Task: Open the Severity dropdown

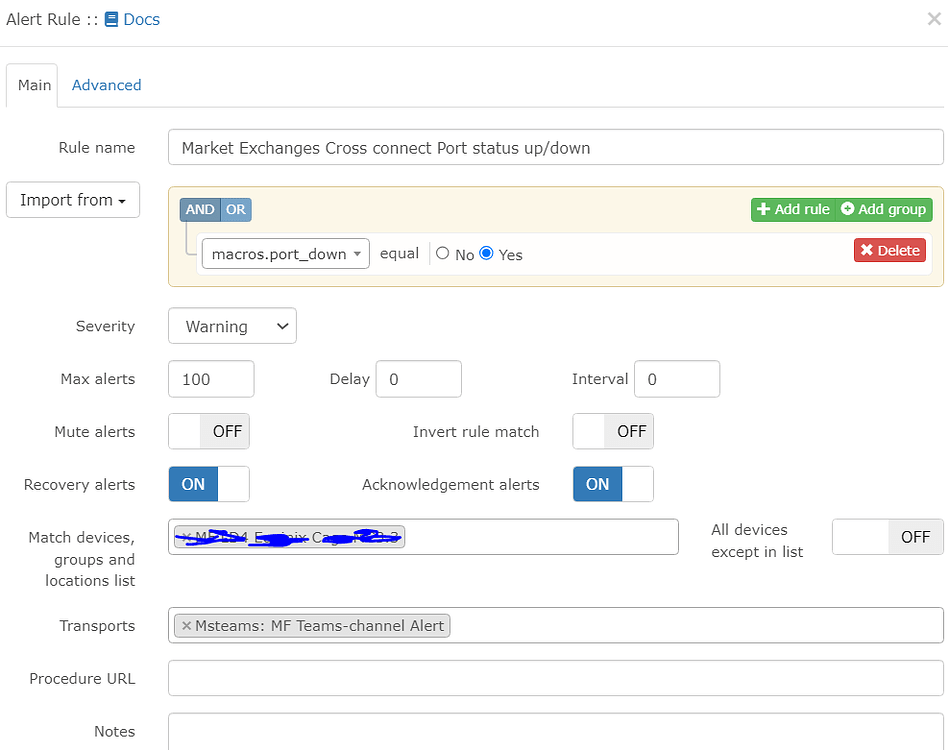Action: (x=232, y=326)
